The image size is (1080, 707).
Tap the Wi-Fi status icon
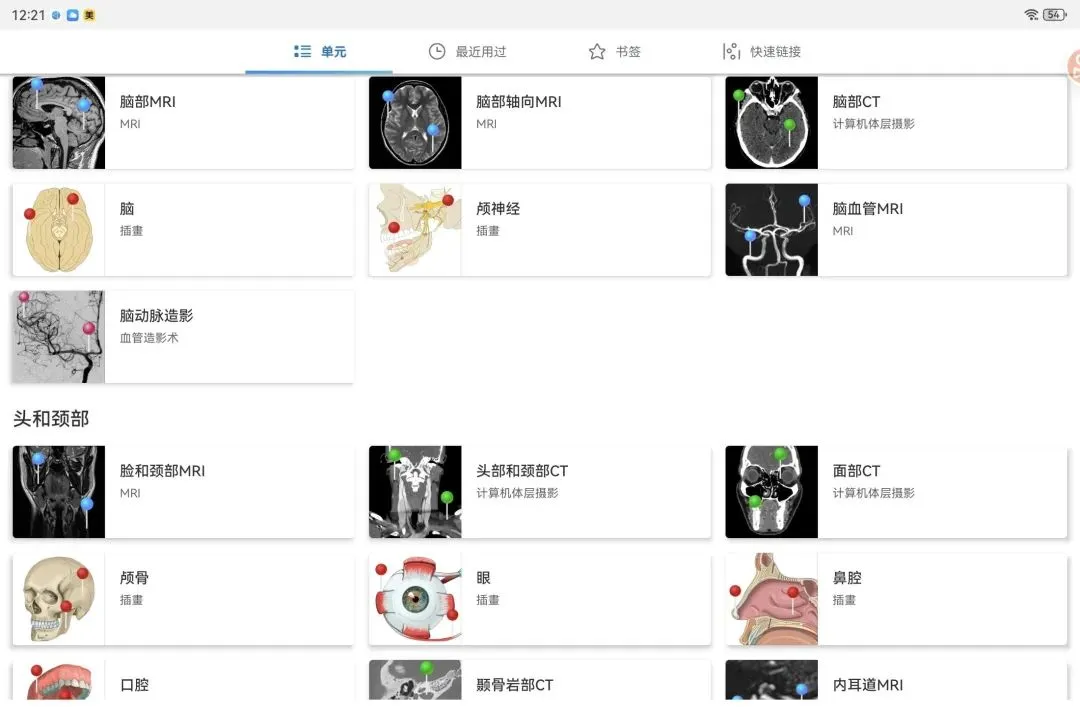coord(1031,14)
